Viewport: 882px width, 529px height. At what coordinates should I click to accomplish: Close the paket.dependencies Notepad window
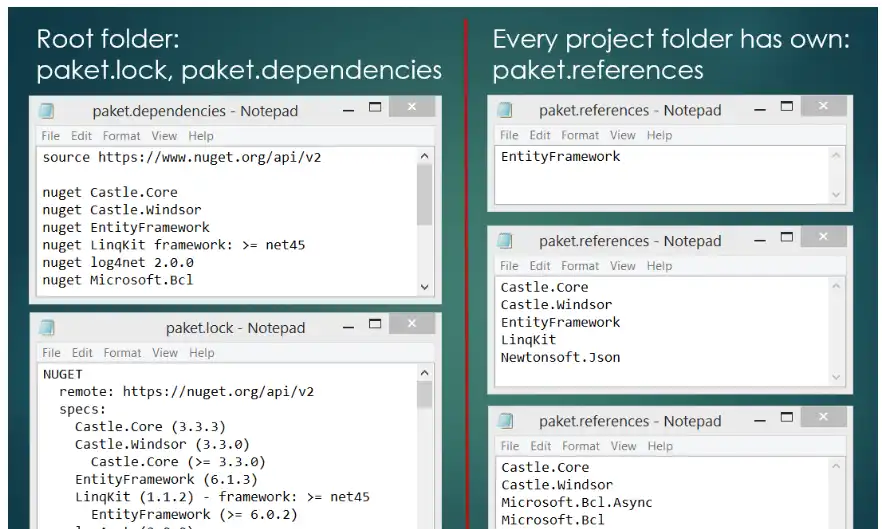[x=412, y=106]
